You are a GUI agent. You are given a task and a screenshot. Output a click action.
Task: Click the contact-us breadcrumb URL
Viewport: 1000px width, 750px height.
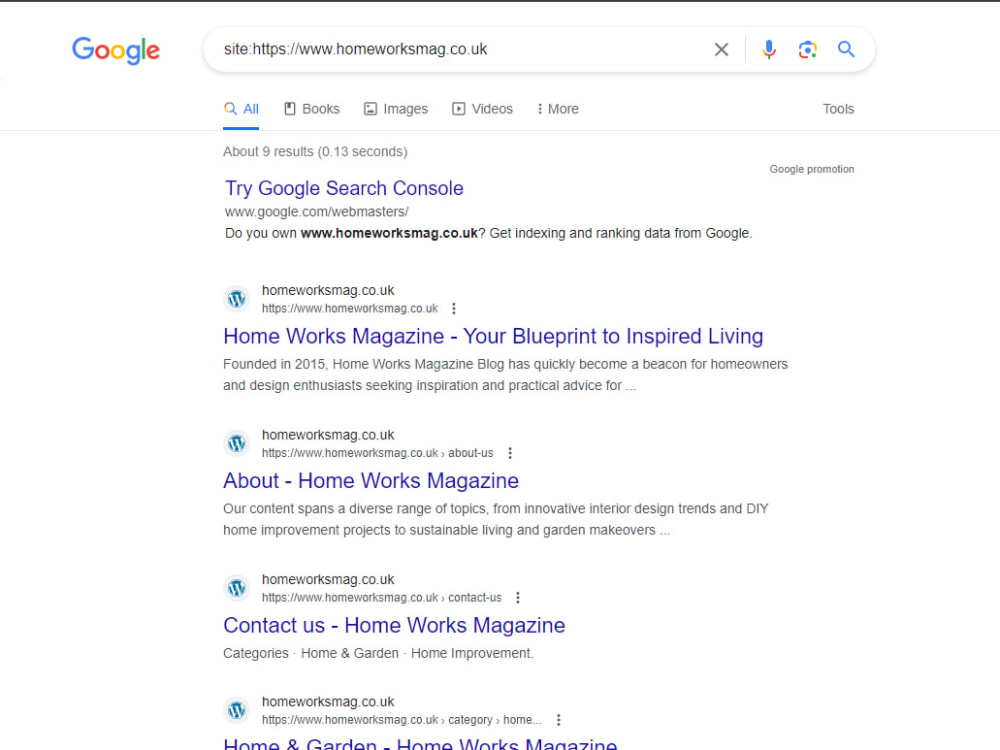382,598
